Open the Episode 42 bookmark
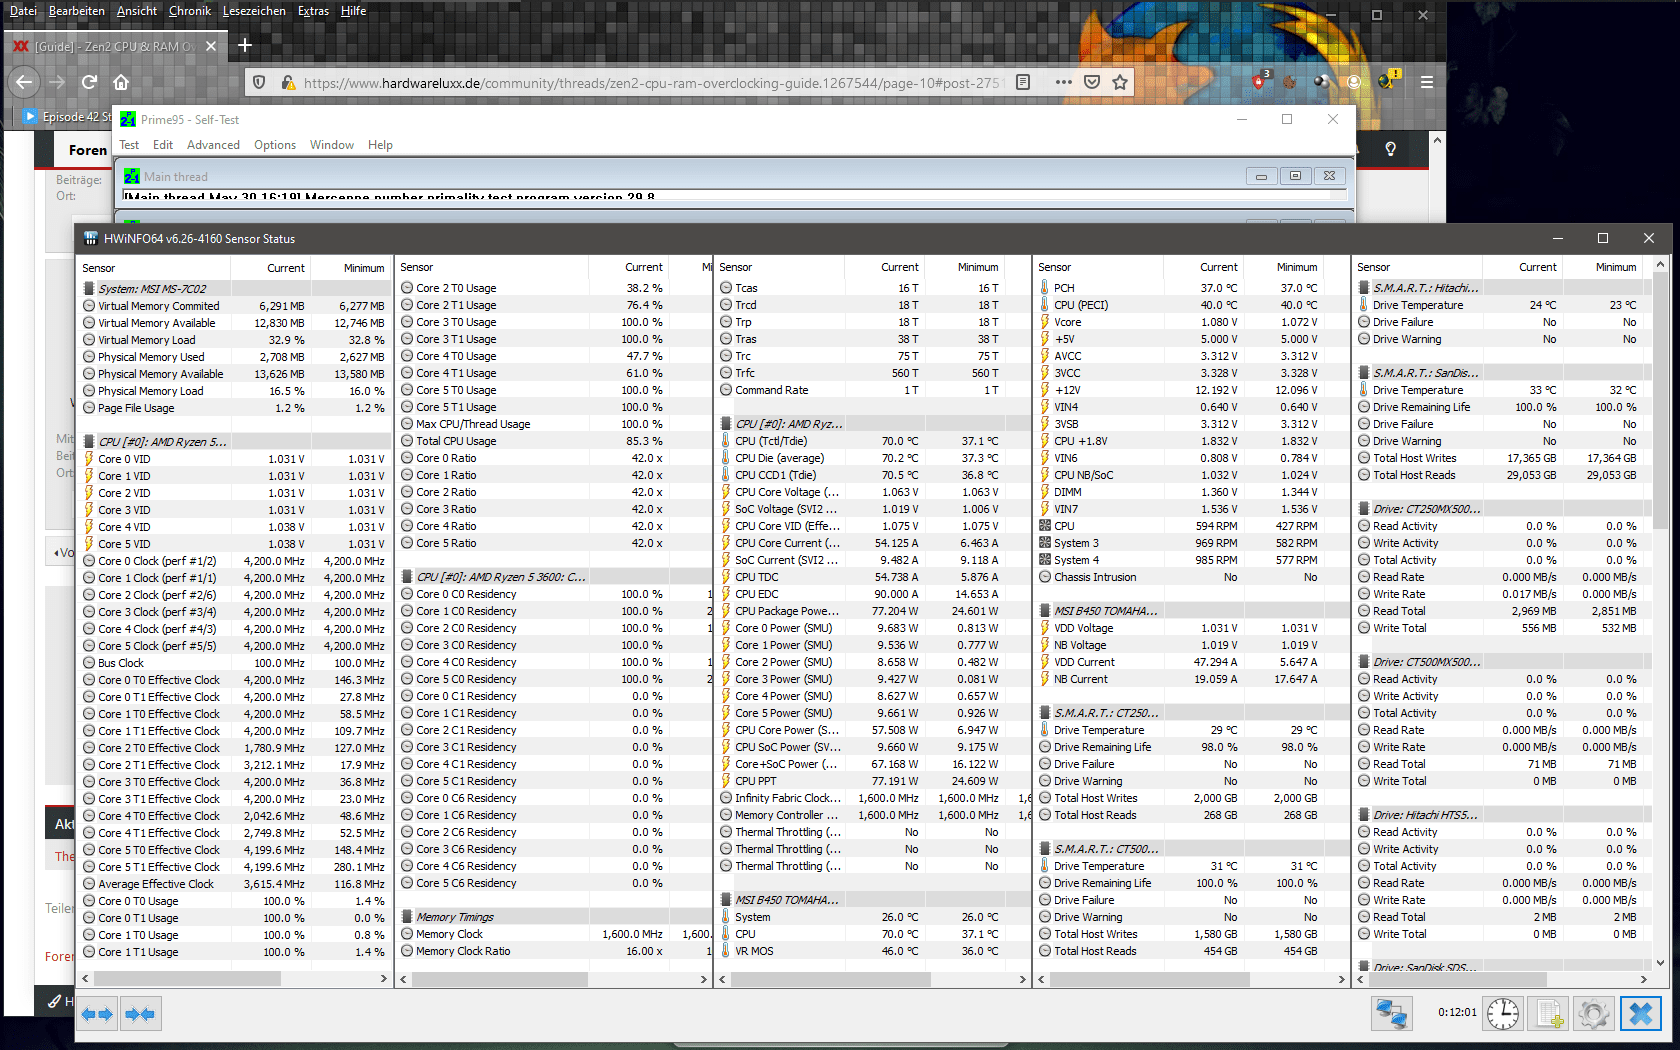This screenshot has height=1050, width=1680. (x=67, y=117)
